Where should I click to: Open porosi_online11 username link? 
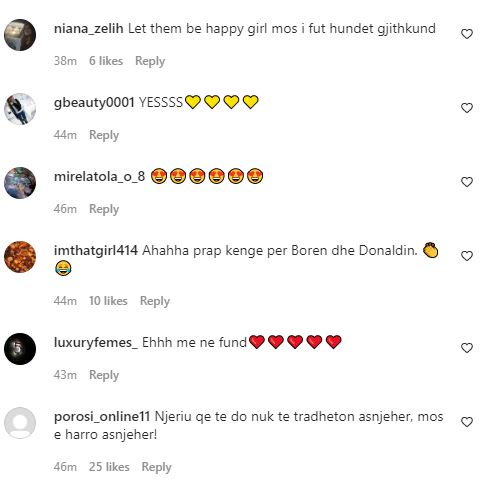[102, 417]
